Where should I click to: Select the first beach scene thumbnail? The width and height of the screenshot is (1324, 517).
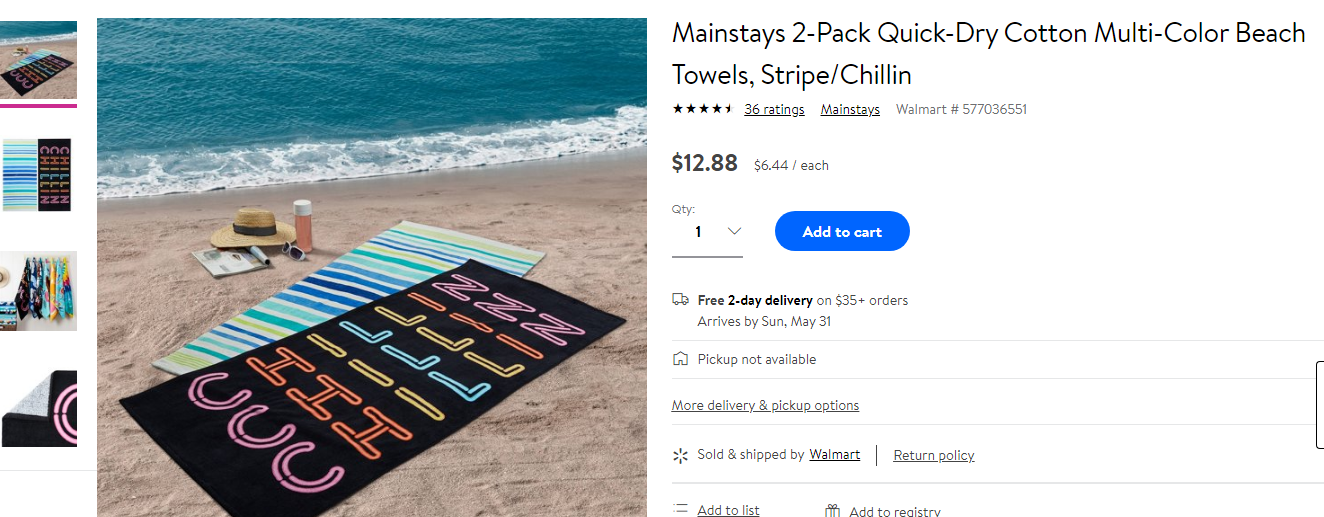pyautogui.click(x=39, y=61)
